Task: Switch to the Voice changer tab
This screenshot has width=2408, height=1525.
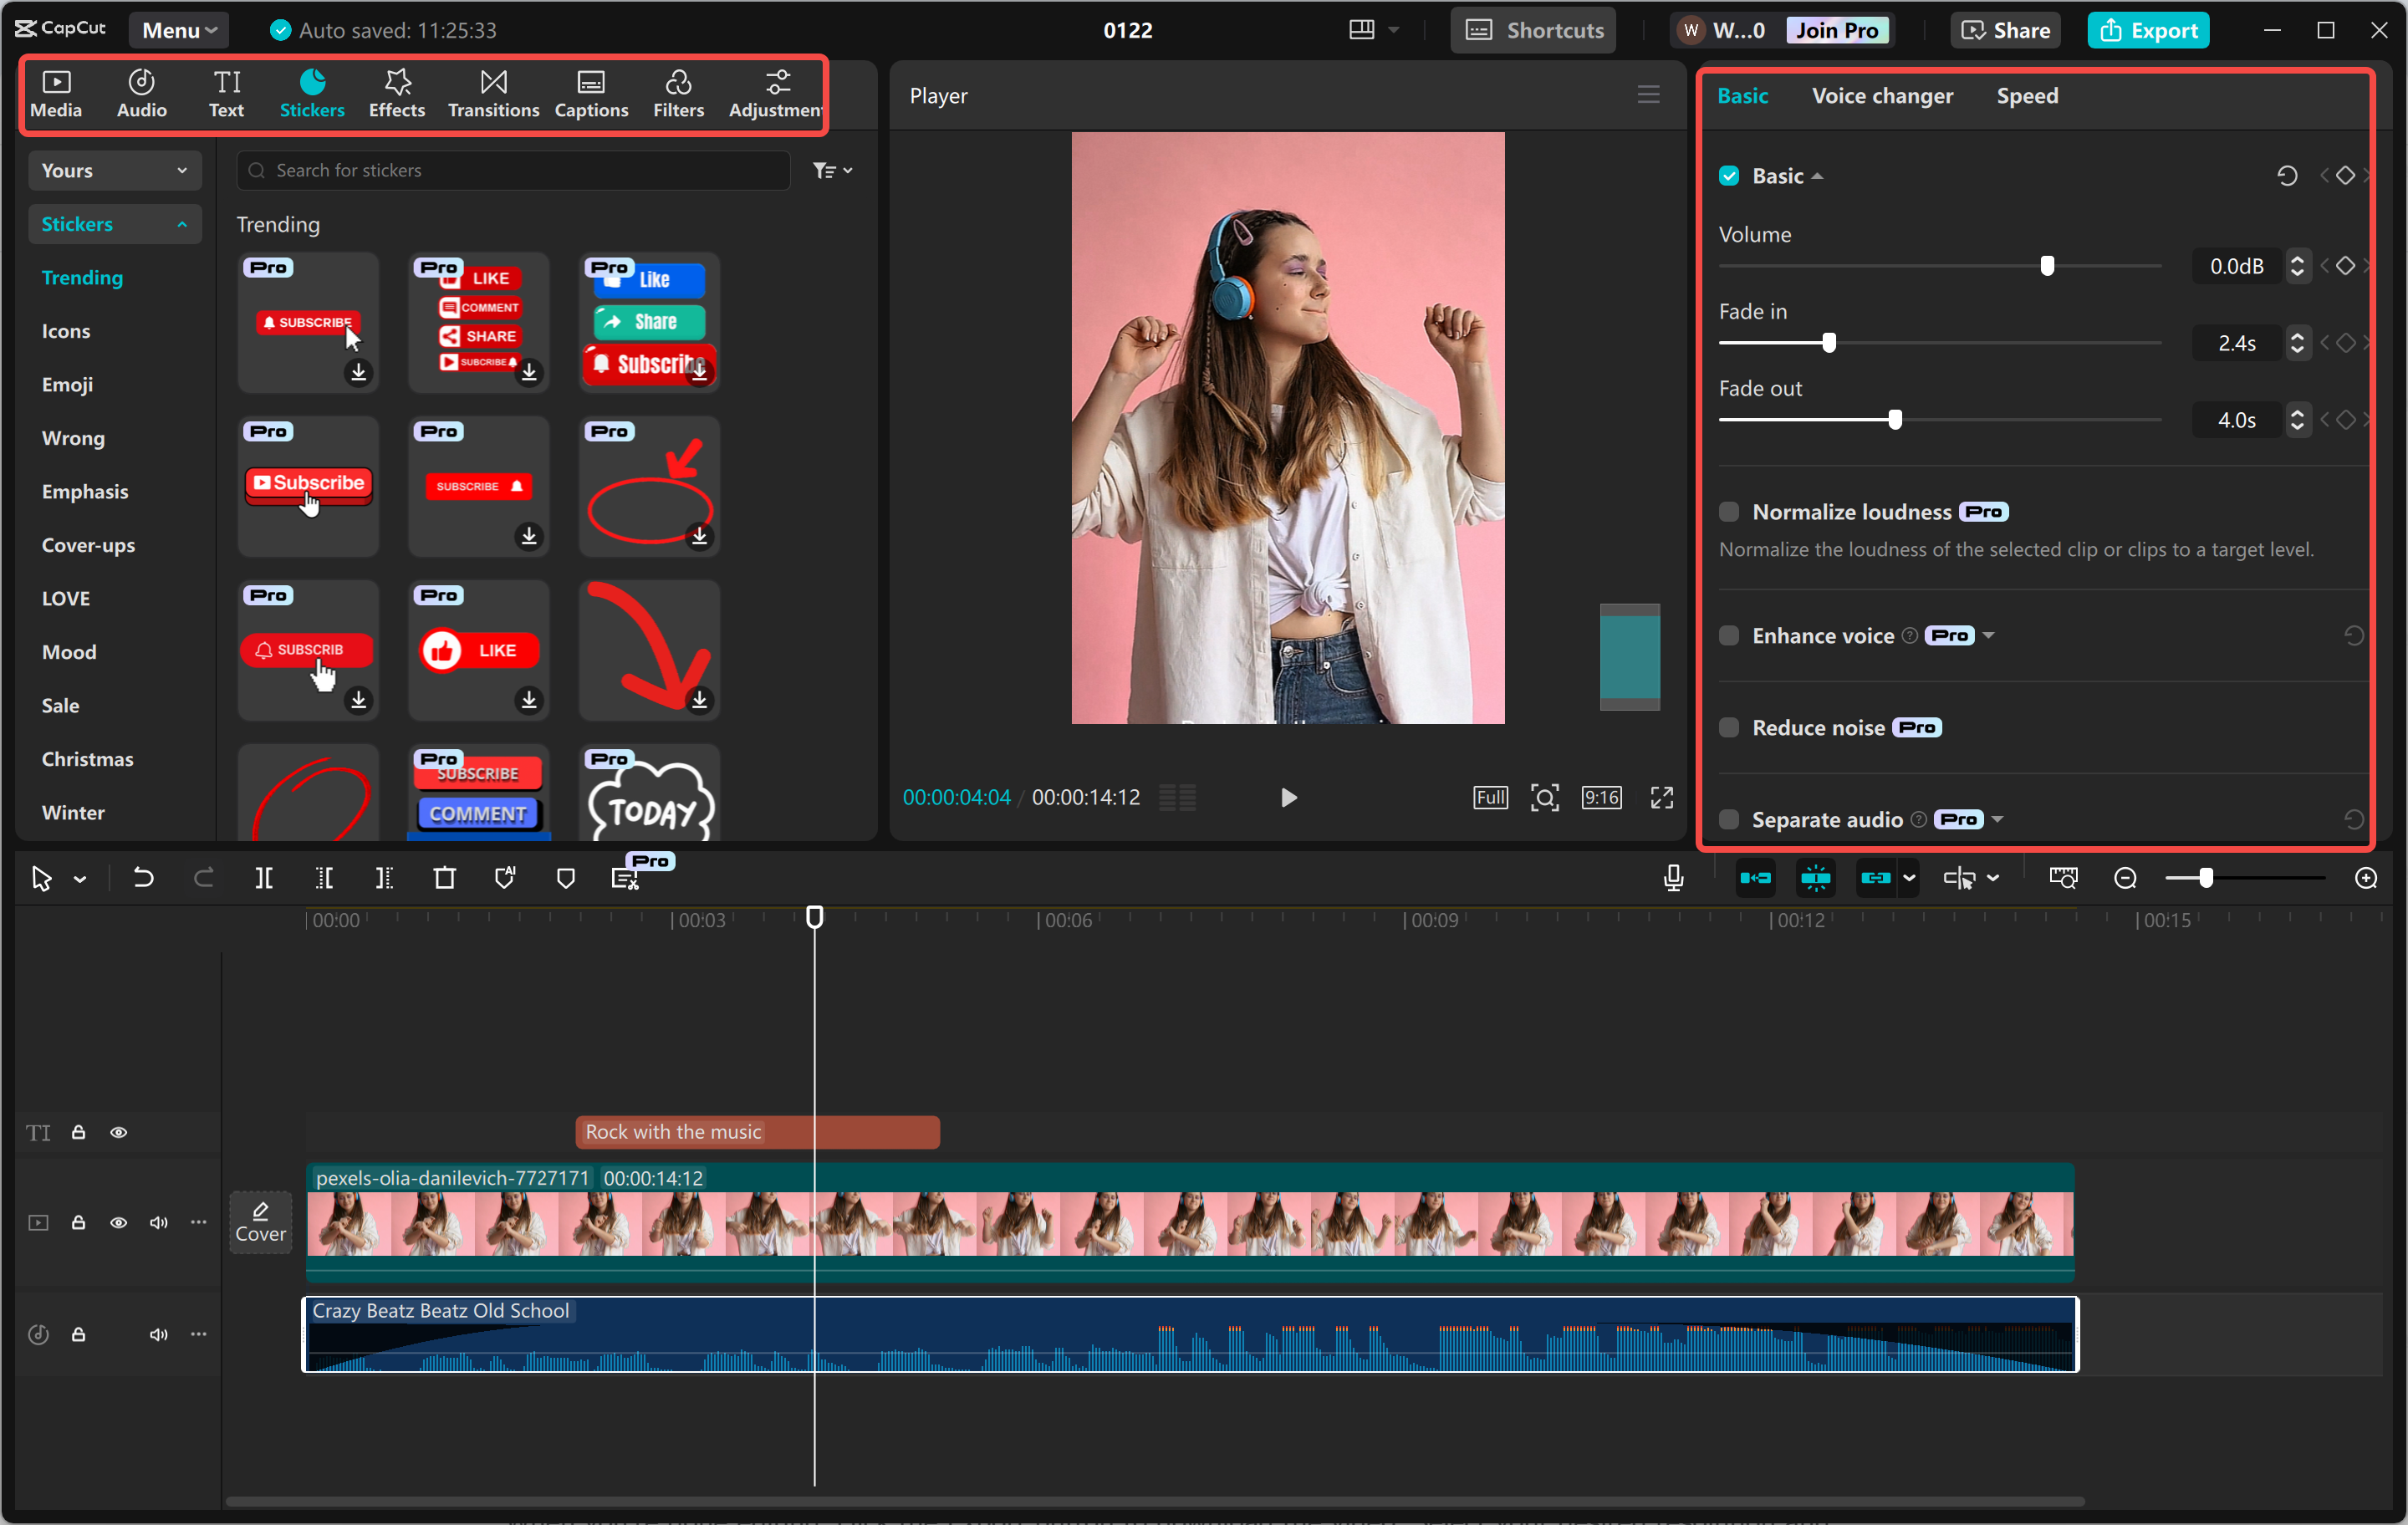Action: [x=1882, y=95]
